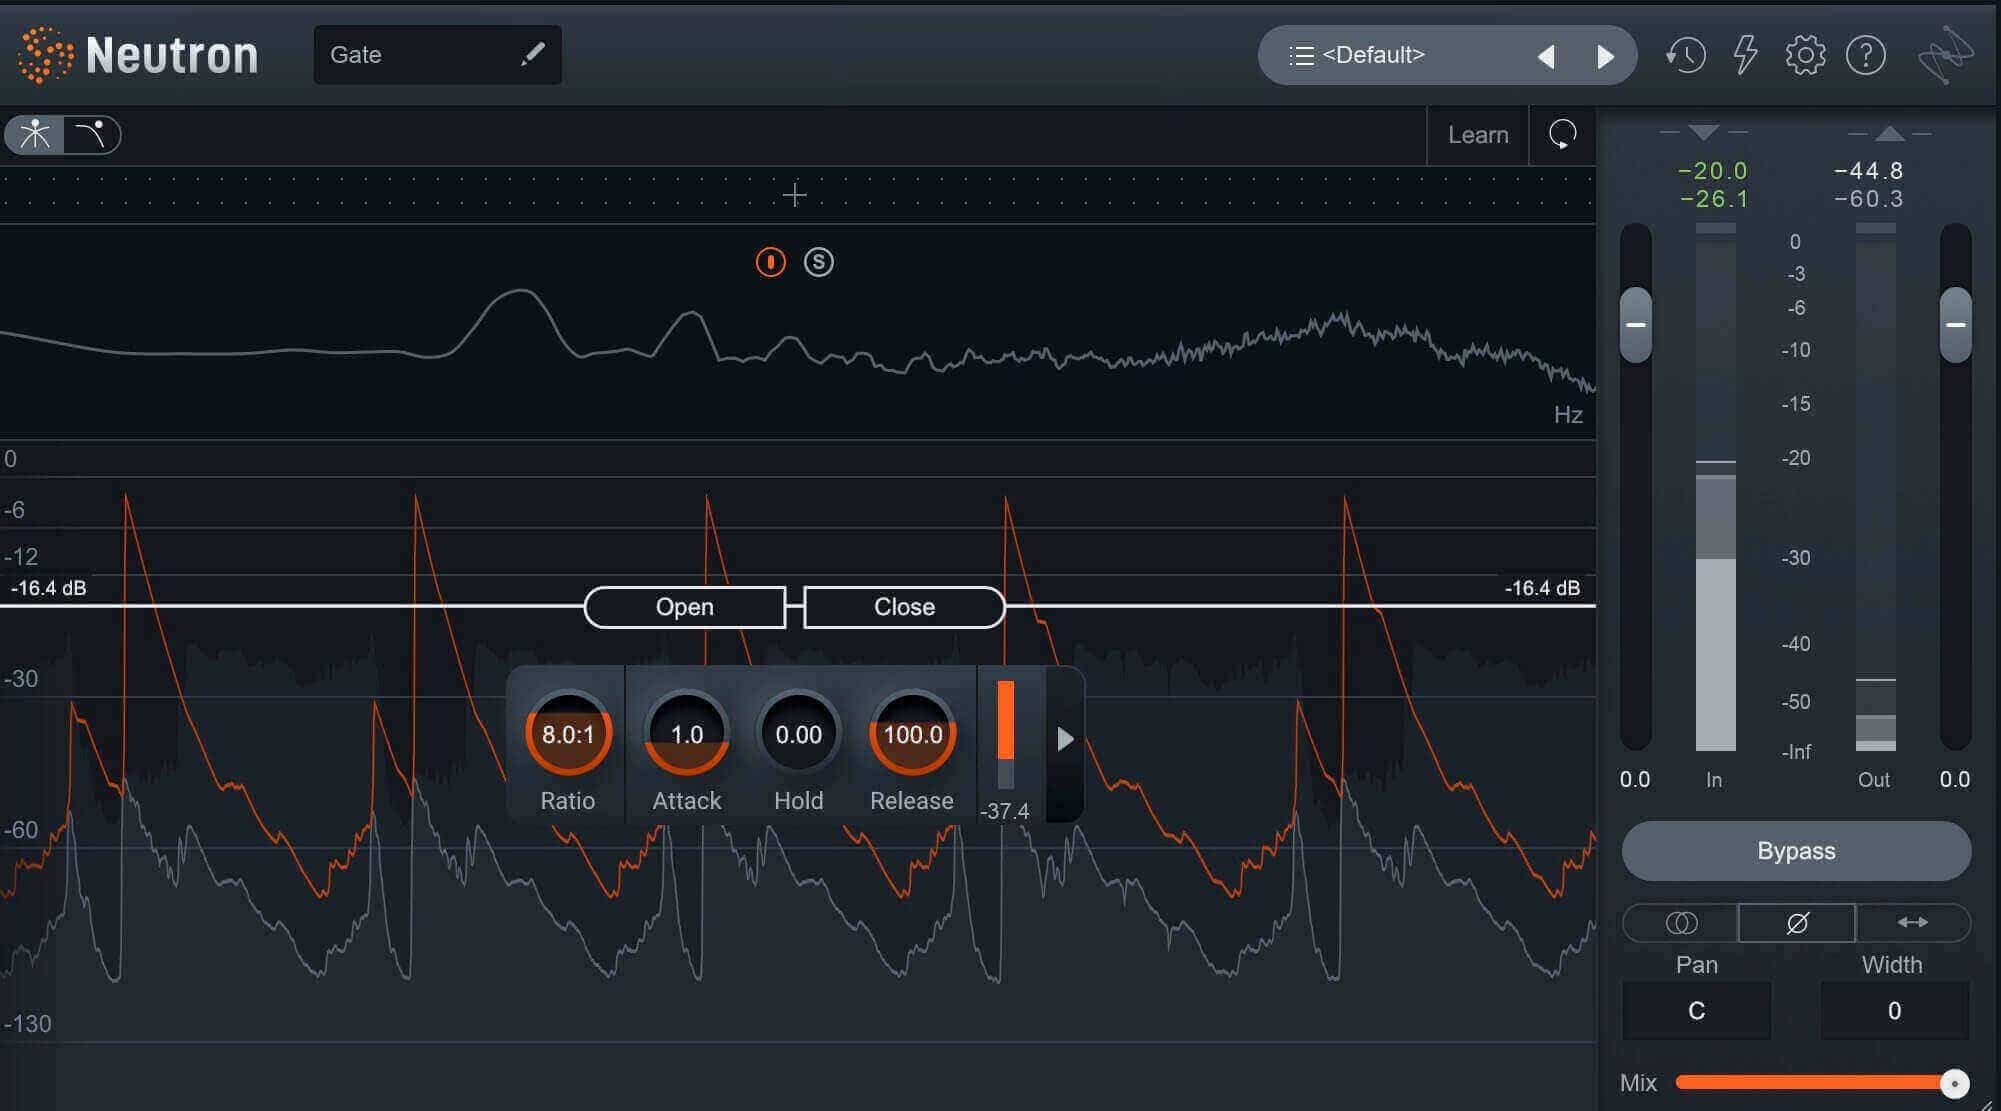
Task: Click the orange gain reduction meter
Action: coord(1006,735)
